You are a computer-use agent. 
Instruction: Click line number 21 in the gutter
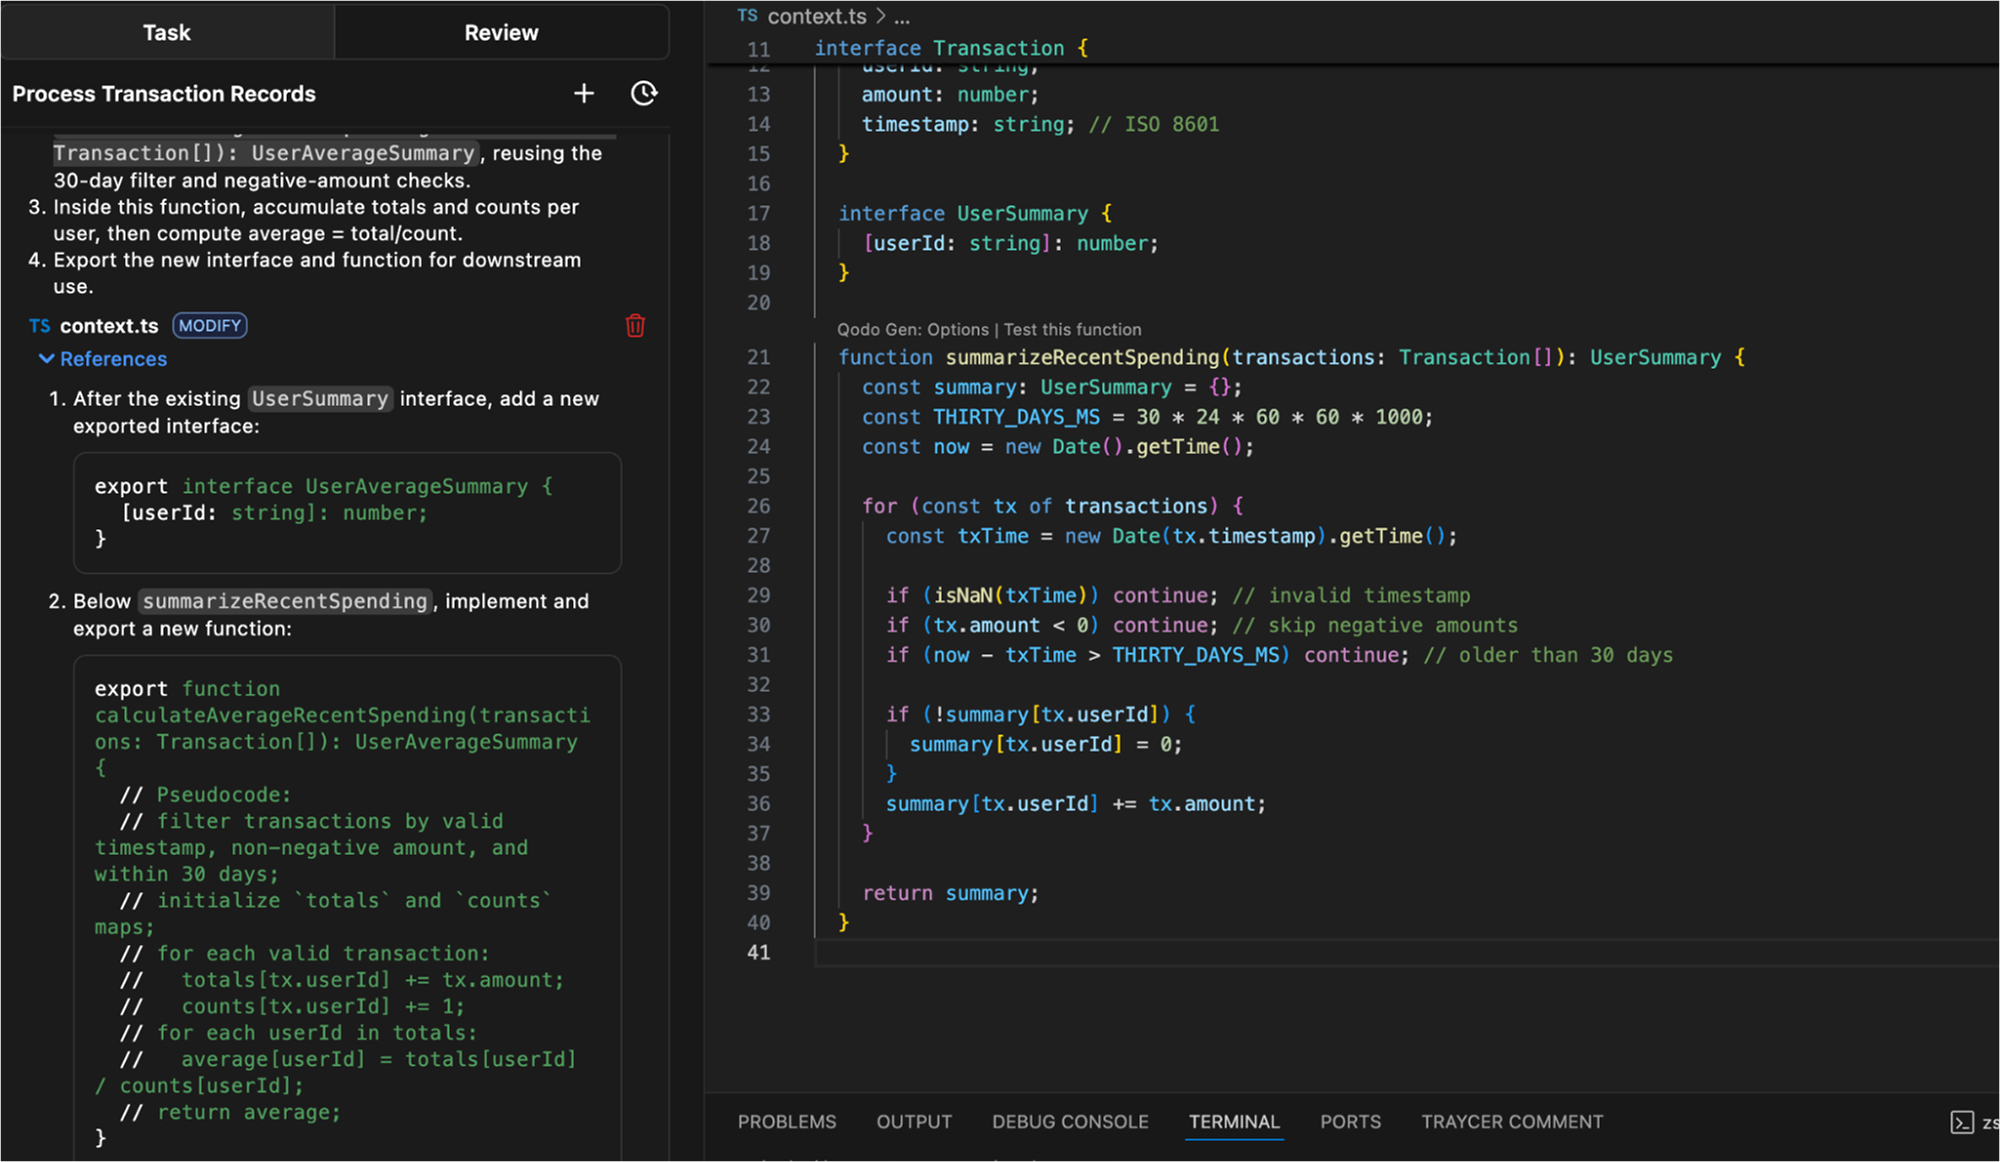(759, 357)
